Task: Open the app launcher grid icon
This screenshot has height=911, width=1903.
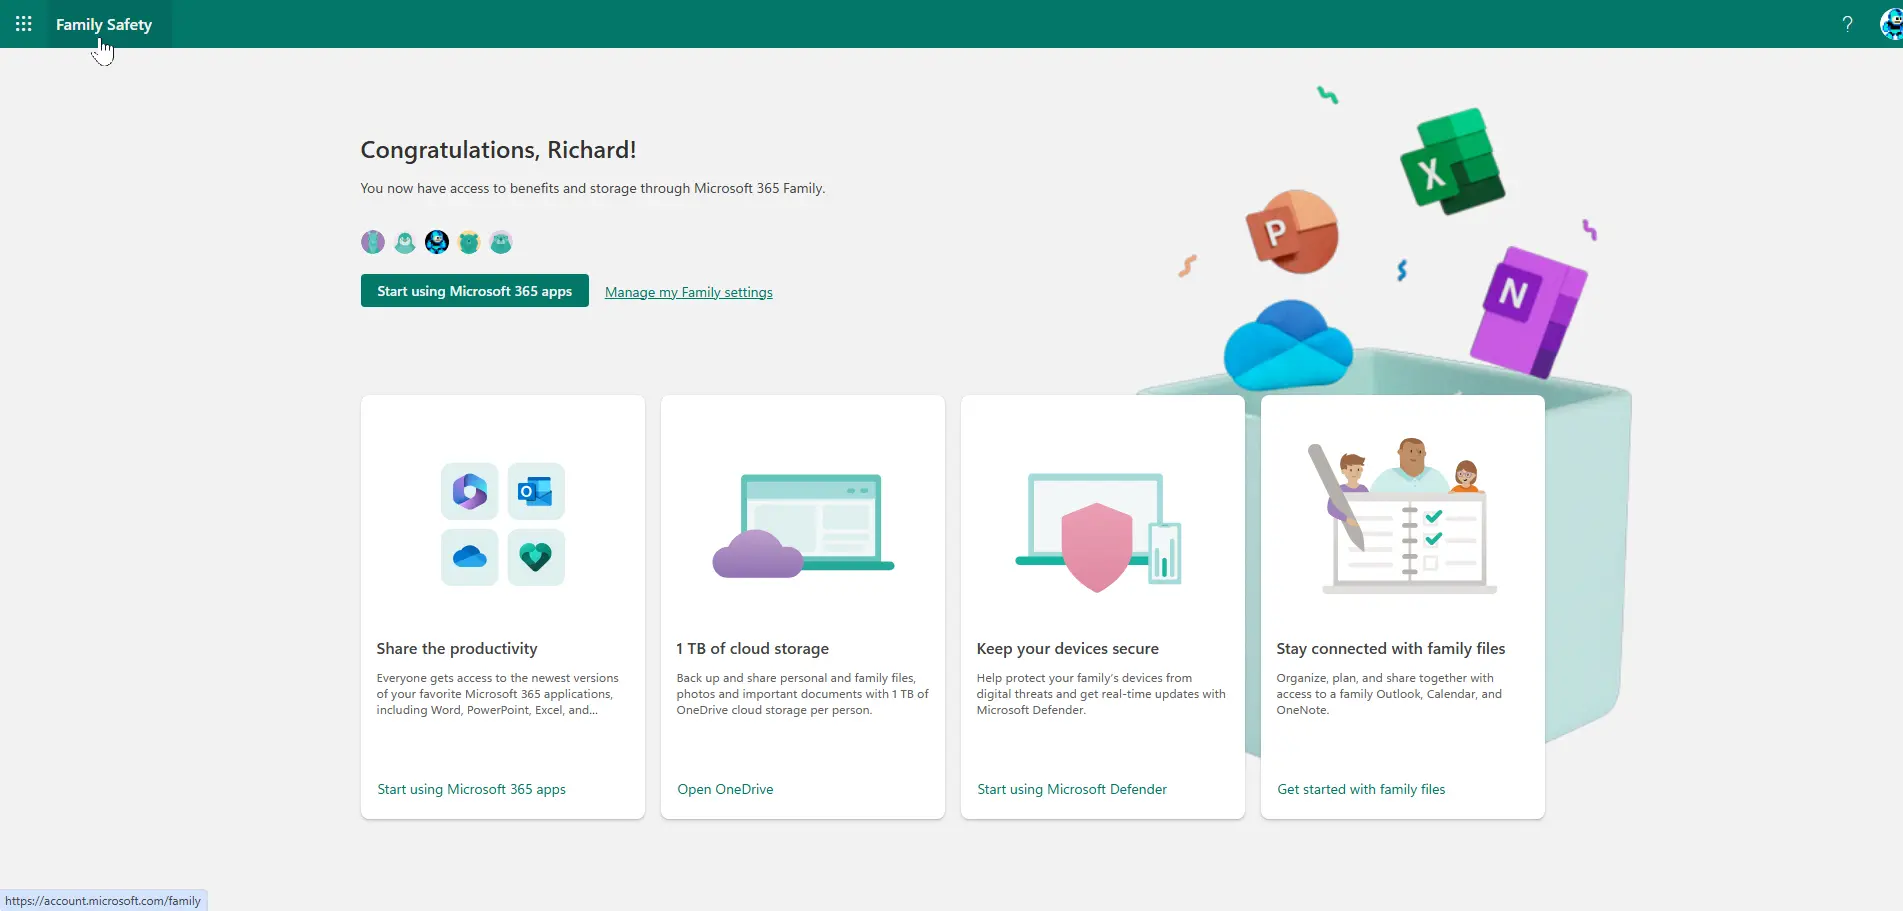Action: 24,24
